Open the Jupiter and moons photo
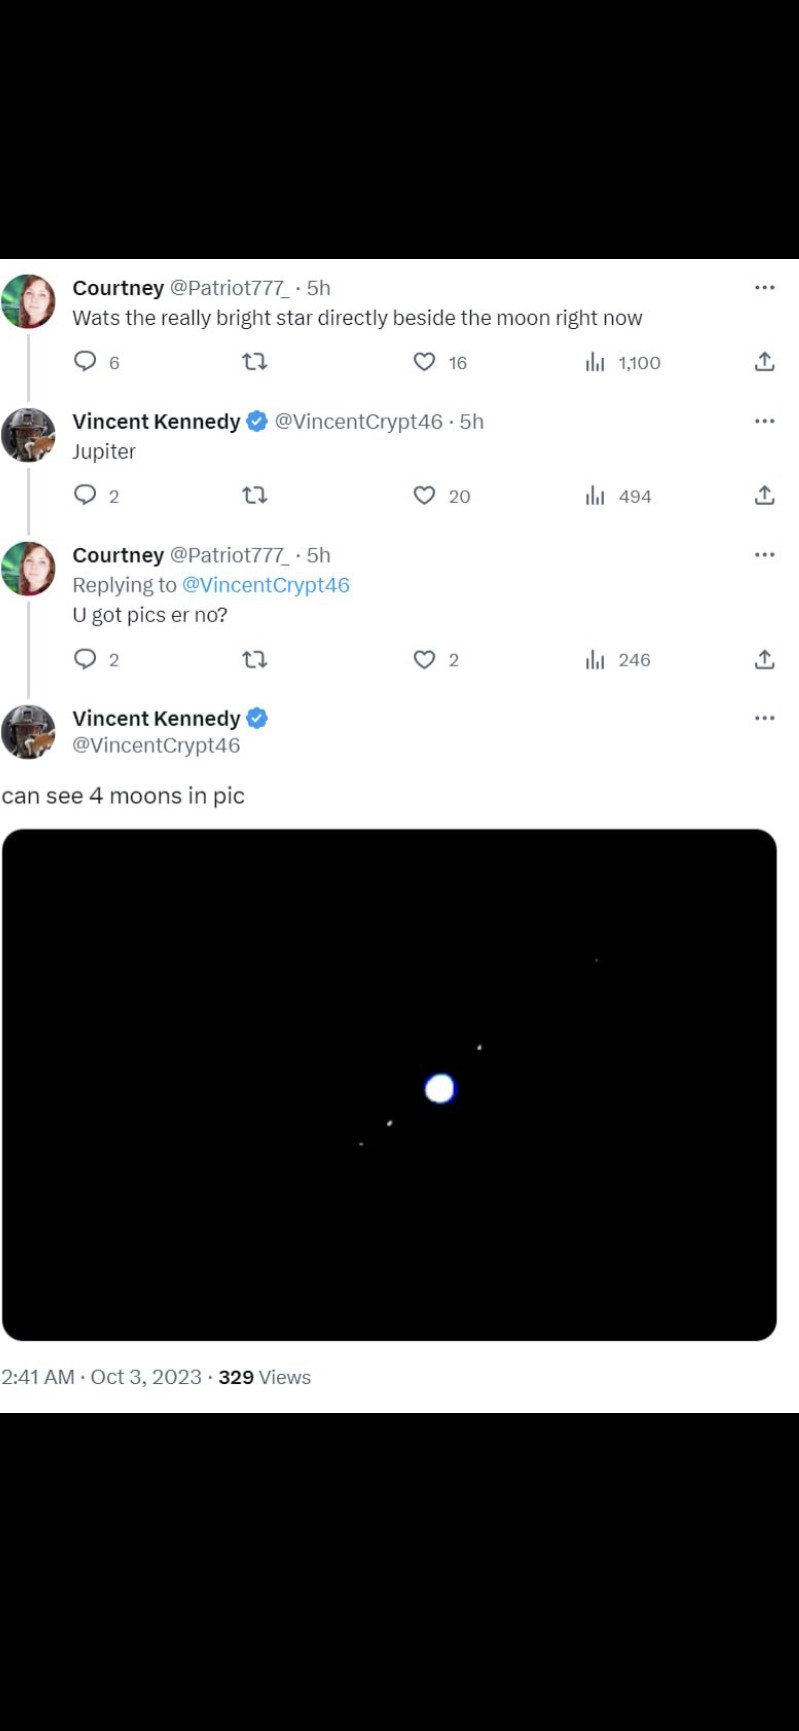Image resolution: width=799 pixels, height=1731 pixels. tap(389, 1084)
